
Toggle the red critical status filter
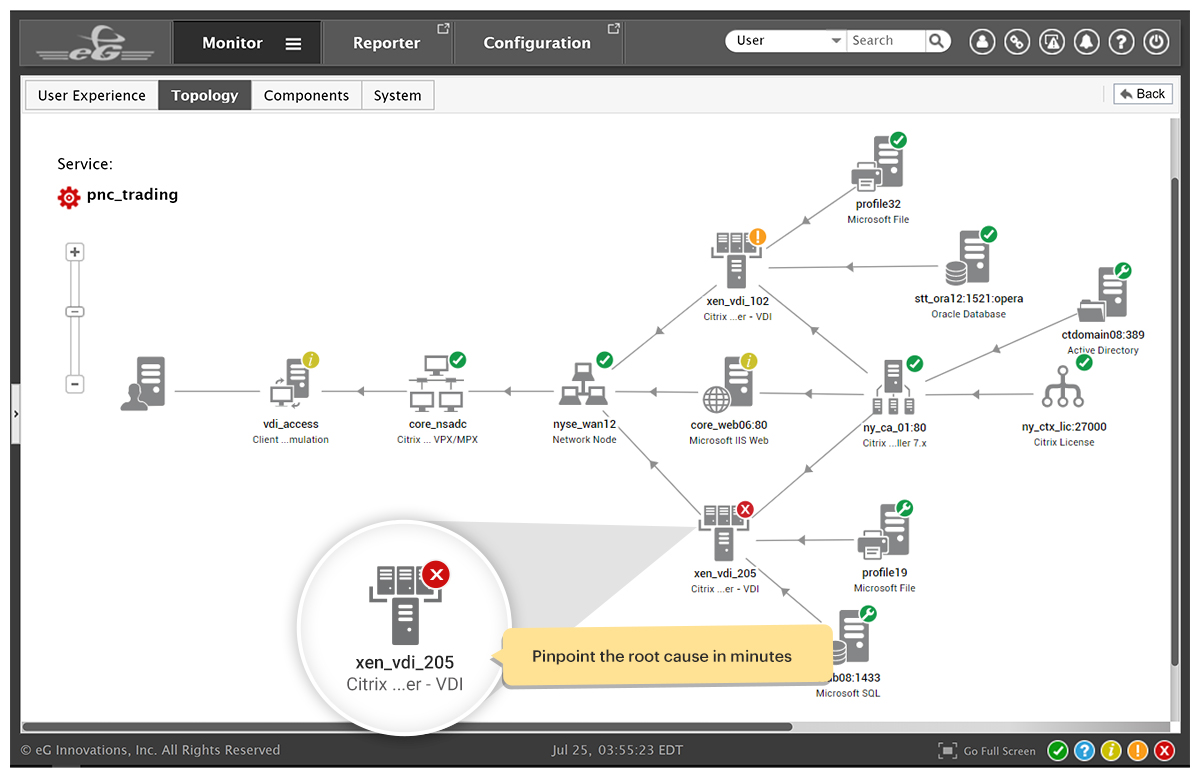(x=1164, y=750)
